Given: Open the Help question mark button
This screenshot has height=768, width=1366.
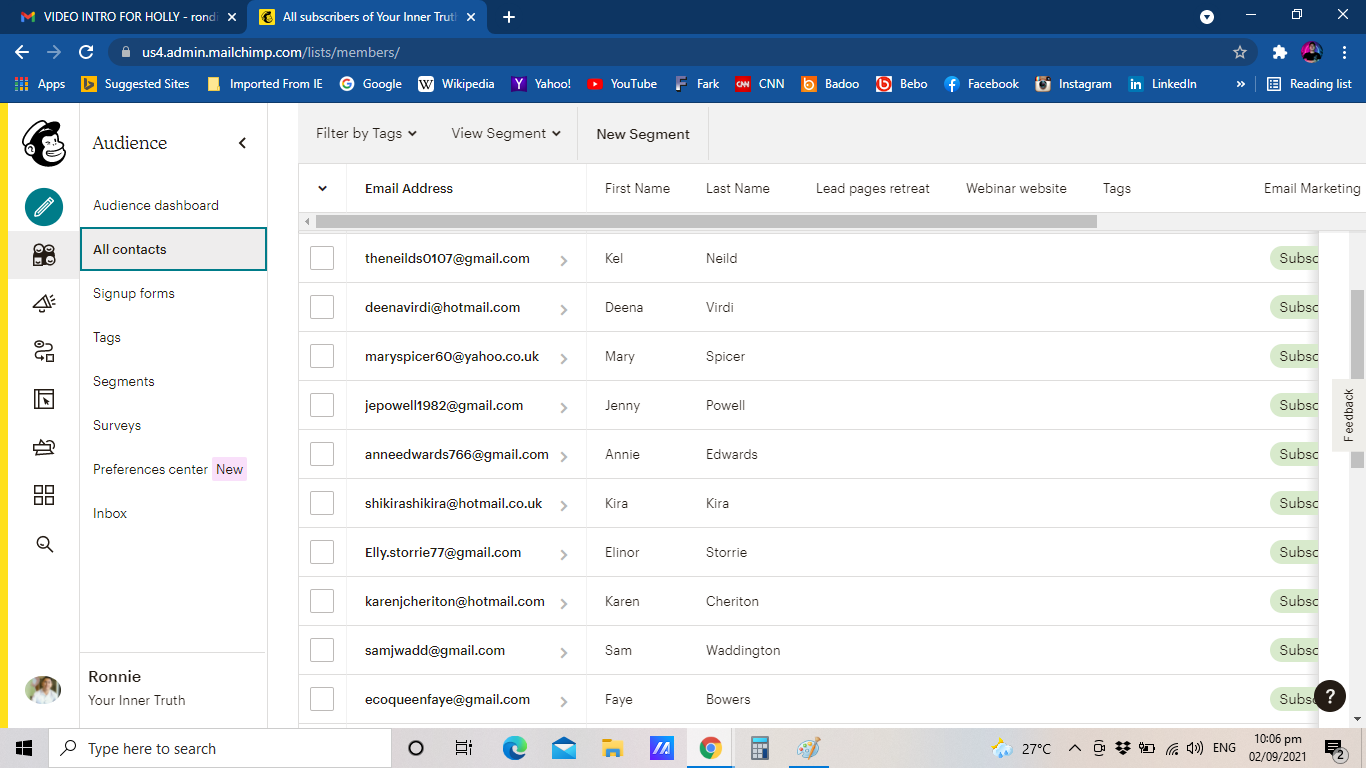Looking at the screenshot, I should 1330,696.
